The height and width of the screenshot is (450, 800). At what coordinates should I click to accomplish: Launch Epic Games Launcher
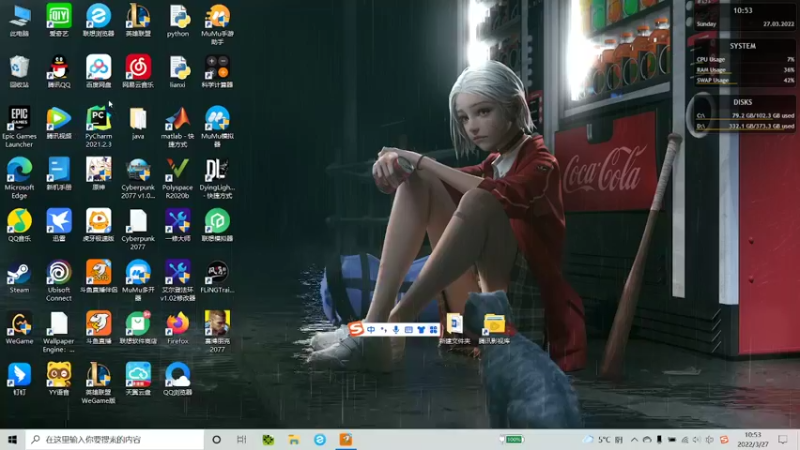[19, 127]
